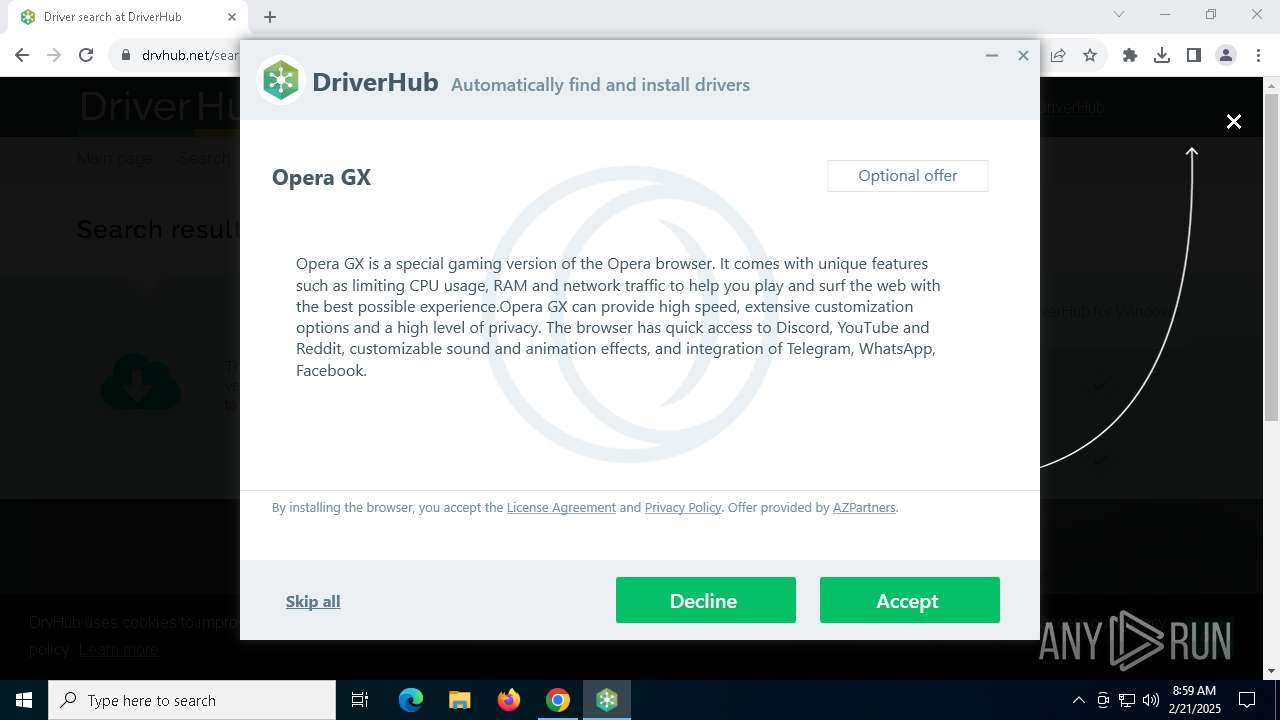This screenshot has height=720, width=1280.
Task: Bookmark this page with the star icon
Action: 1090,55
